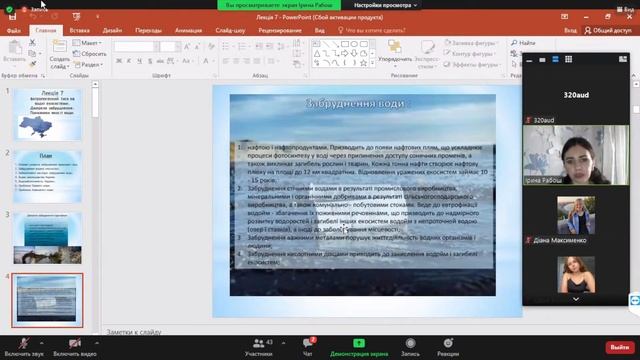
Task: Open the Вид ribbon tab
Action: click(x=320, y=31)
